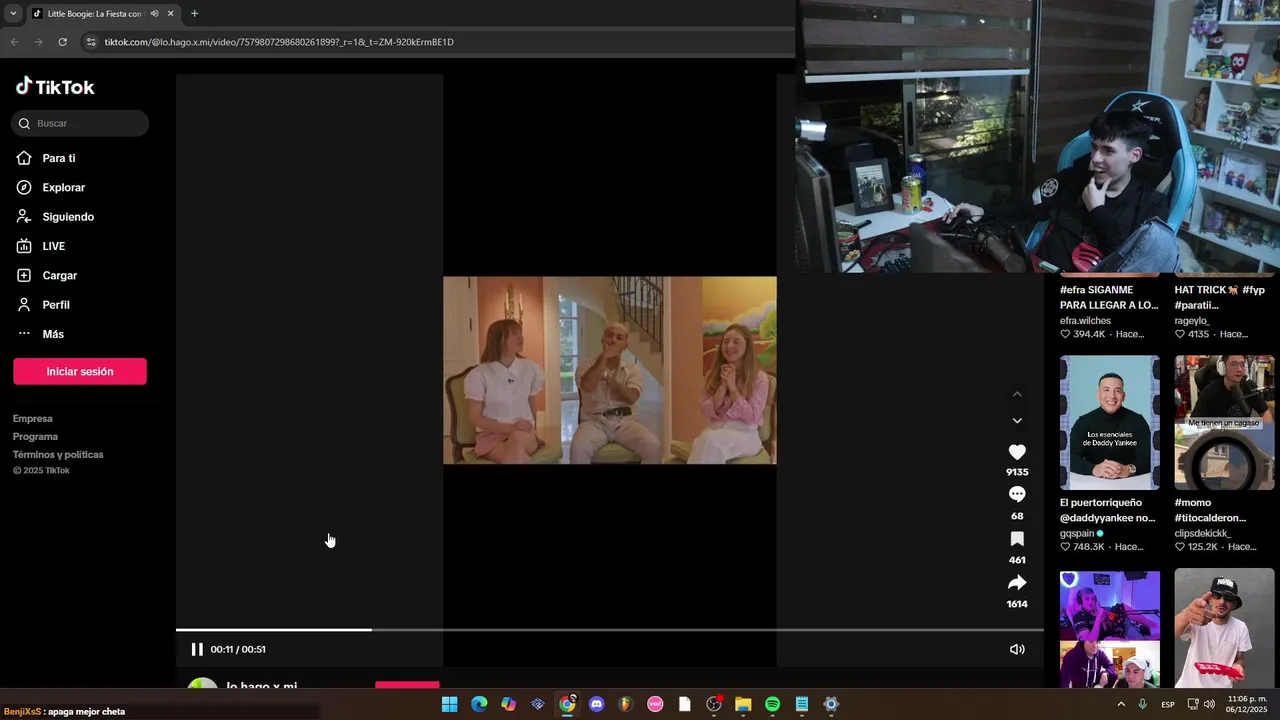The width and height of the screenshot is (1280, 720).
Task: Share the video with arrow icon
Action: (x=1017, y=583)
